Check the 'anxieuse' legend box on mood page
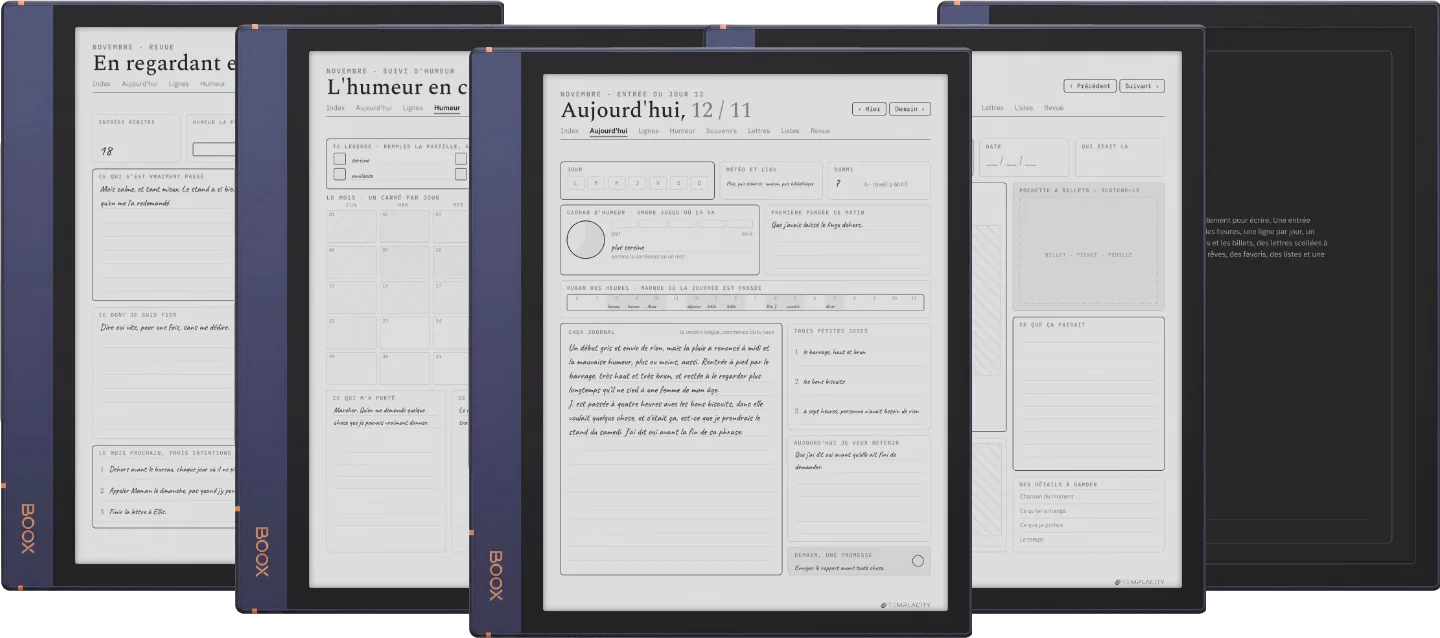Image resolution: width=1440 pixels, height=638 pixels. coord(339,174)
